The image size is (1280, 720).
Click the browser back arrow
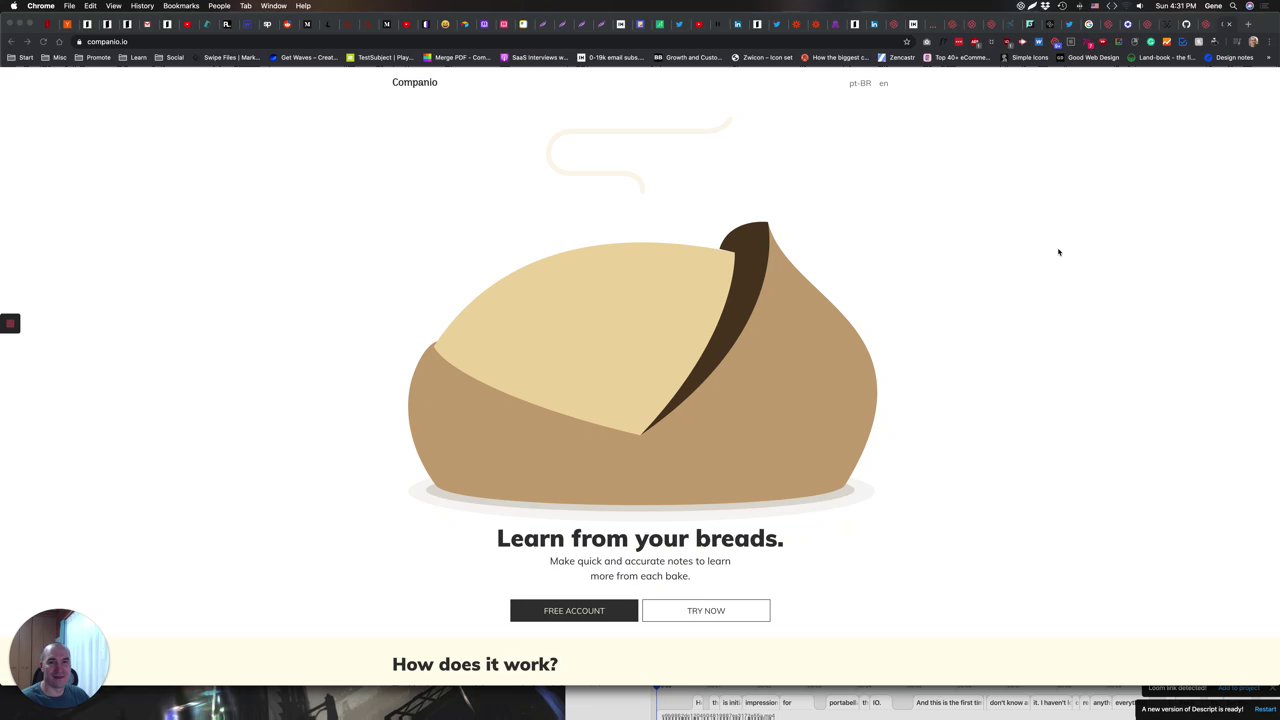click(11, 42)
